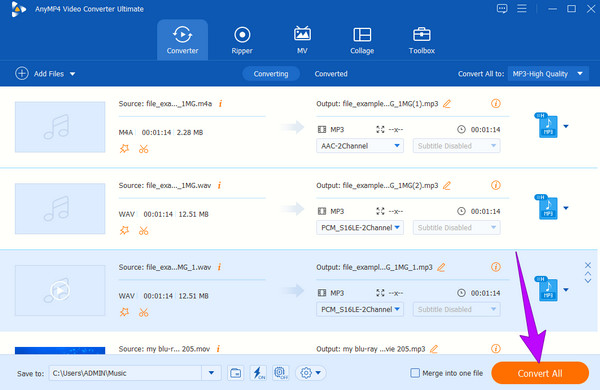
Task: Click MP3 format icon for G_1MG_1.mp3
Action: (547, 289)
